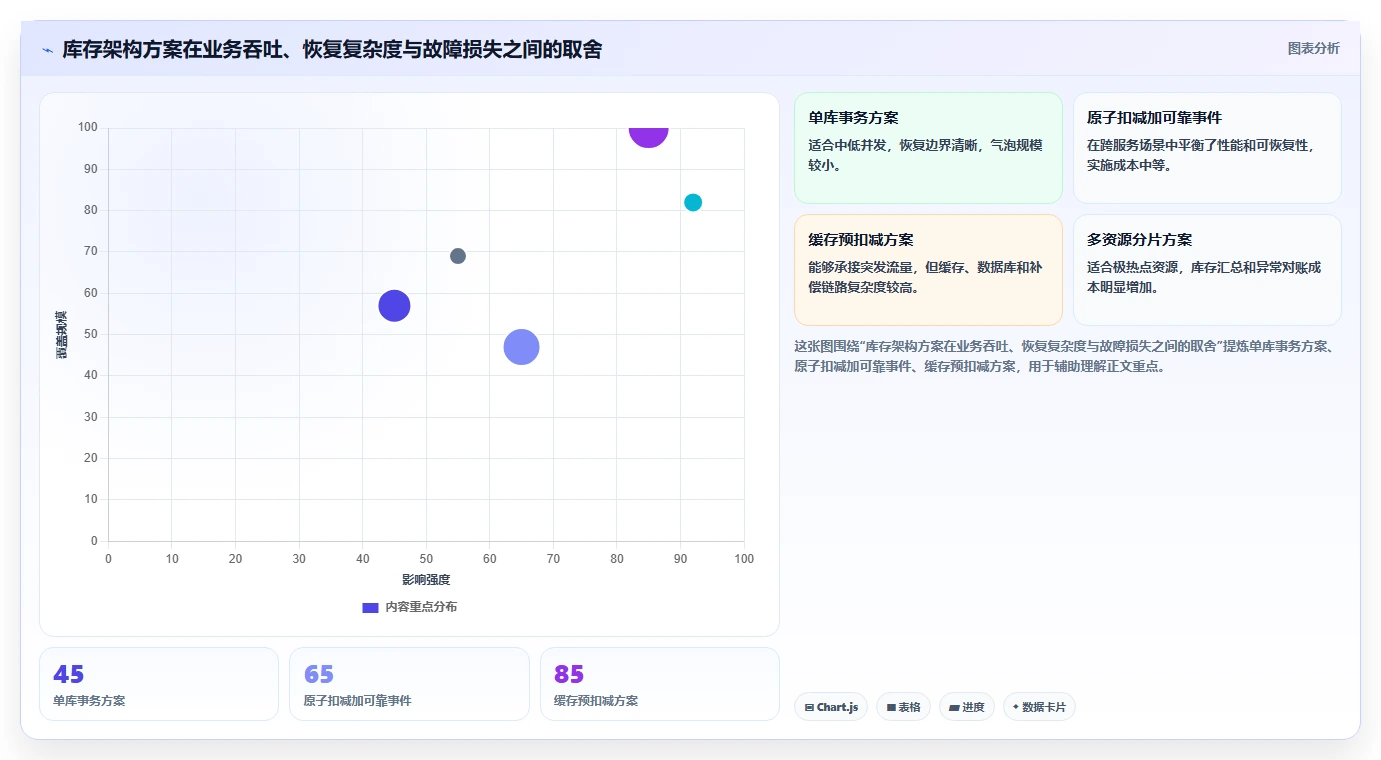Click the Chart.js tag chip
The height and width of the screenshot is (760, 1381).
pyautogui.click(x=831, y=707)
